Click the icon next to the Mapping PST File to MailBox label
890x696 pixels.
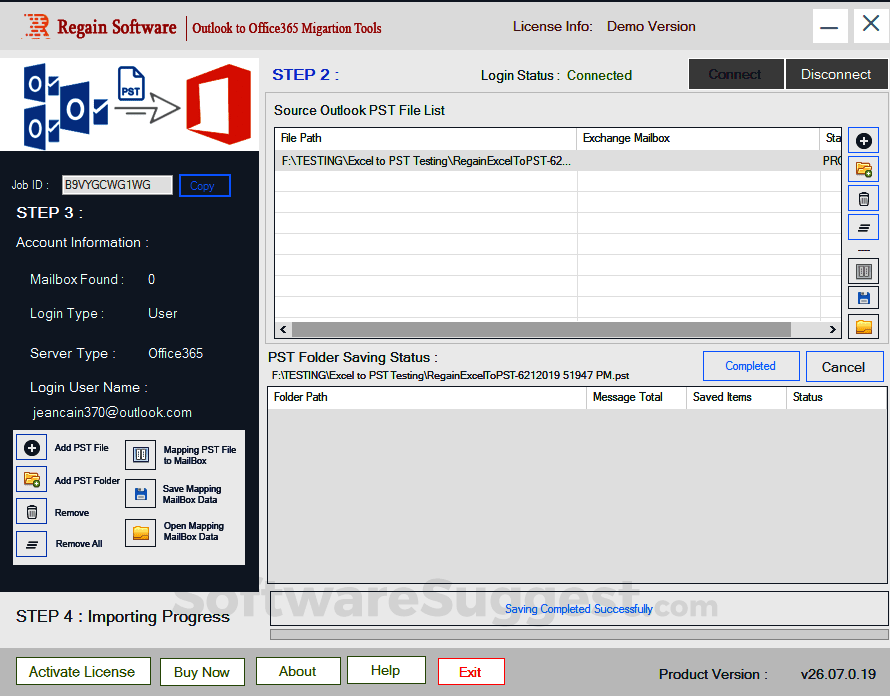click(x=140, y=455)
